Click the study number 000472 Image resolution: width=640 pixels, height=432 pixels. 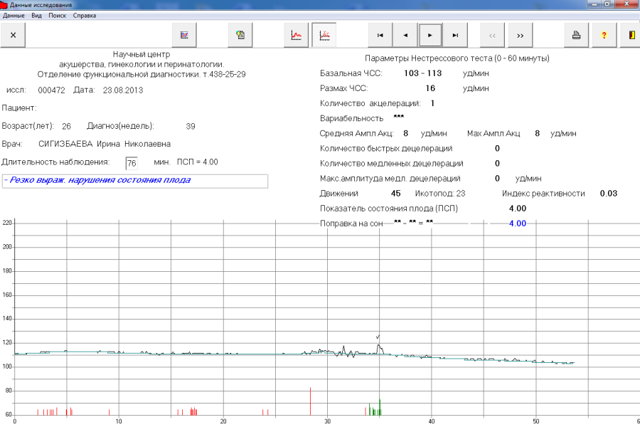point(51,90)
